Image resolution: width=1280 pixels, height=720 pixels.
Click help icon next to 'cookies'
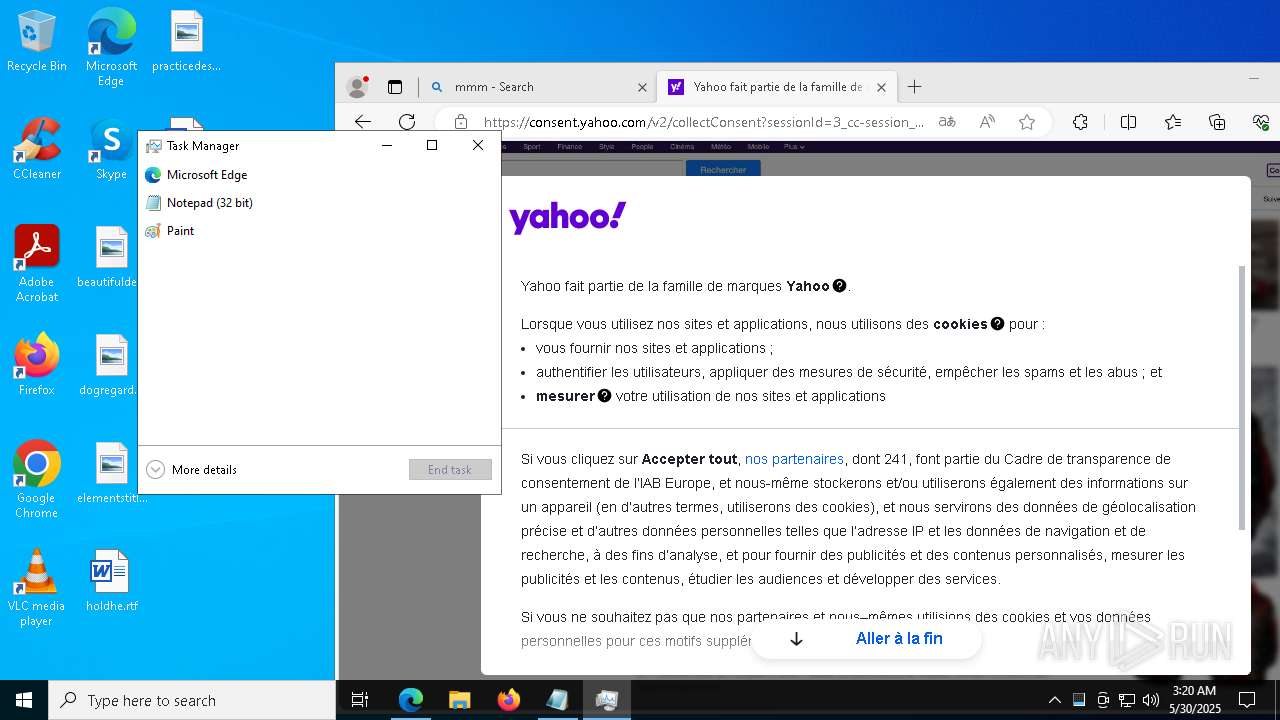click(x=997, y=323)
